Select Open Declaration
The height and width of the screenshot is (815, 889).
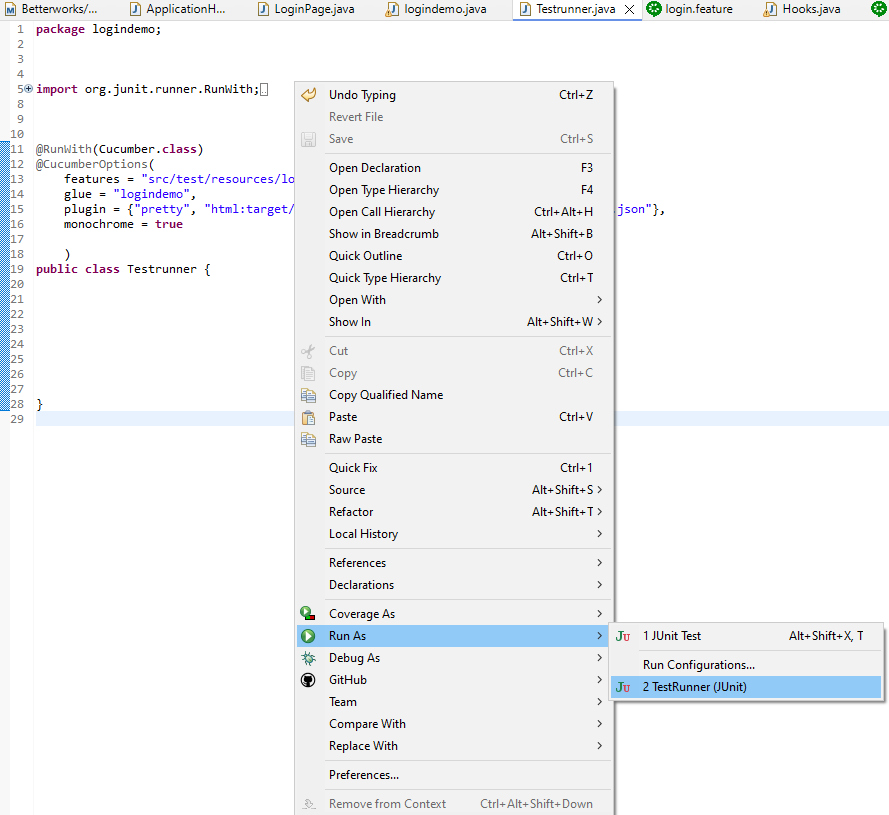point(455,168)
